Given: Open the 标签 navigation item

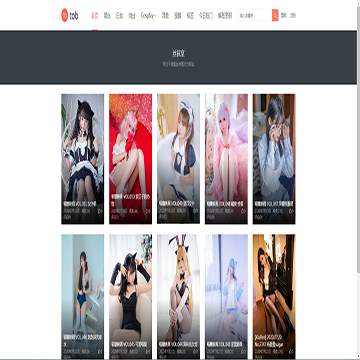Looking at the screenshot, I should 190,15.
